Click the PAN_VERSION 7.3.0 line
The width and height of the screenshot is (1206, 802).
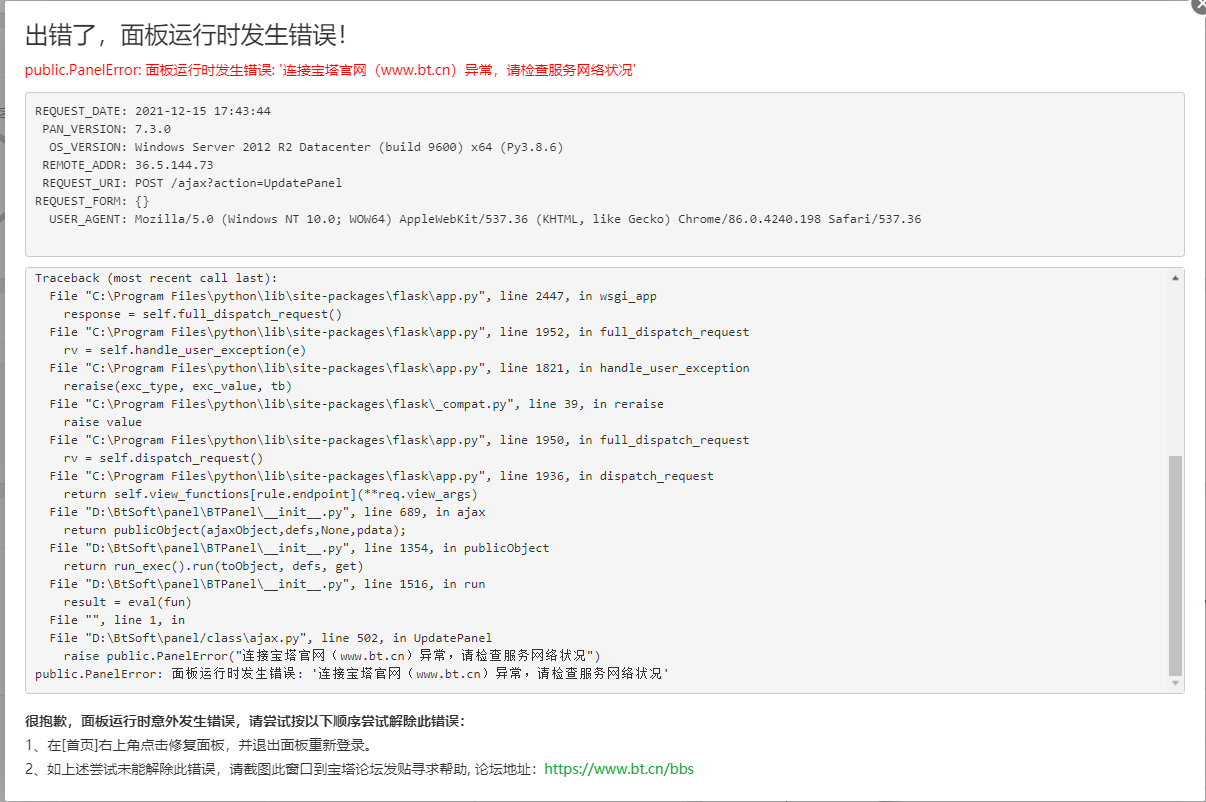tap(106, 129)
